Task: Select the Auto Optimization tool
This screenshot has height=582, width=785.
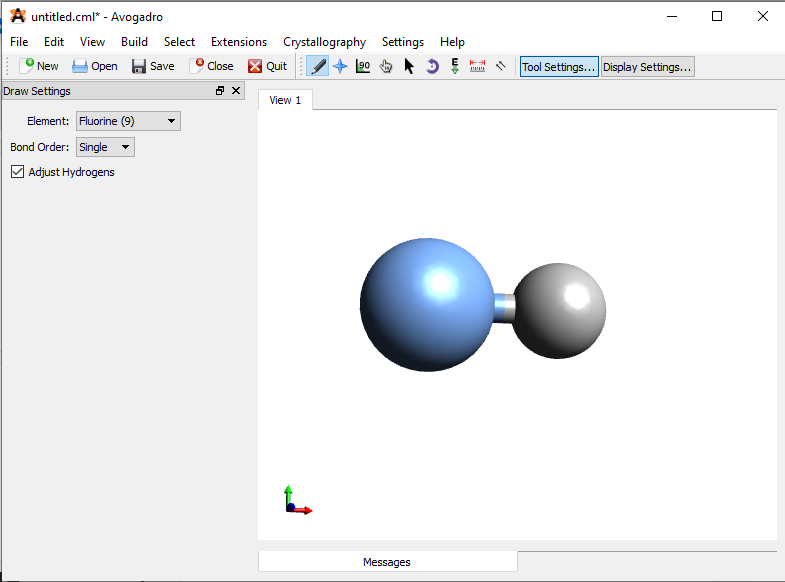Action: click(455, 66)
